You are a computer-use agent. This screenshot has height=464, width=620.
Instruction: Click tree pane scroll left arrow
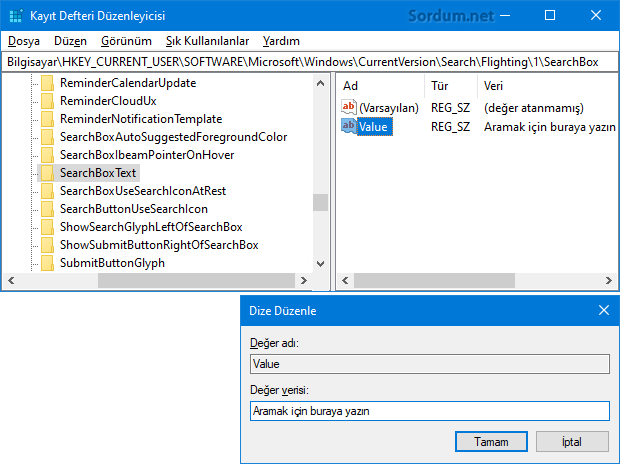(x=11, y=280)
